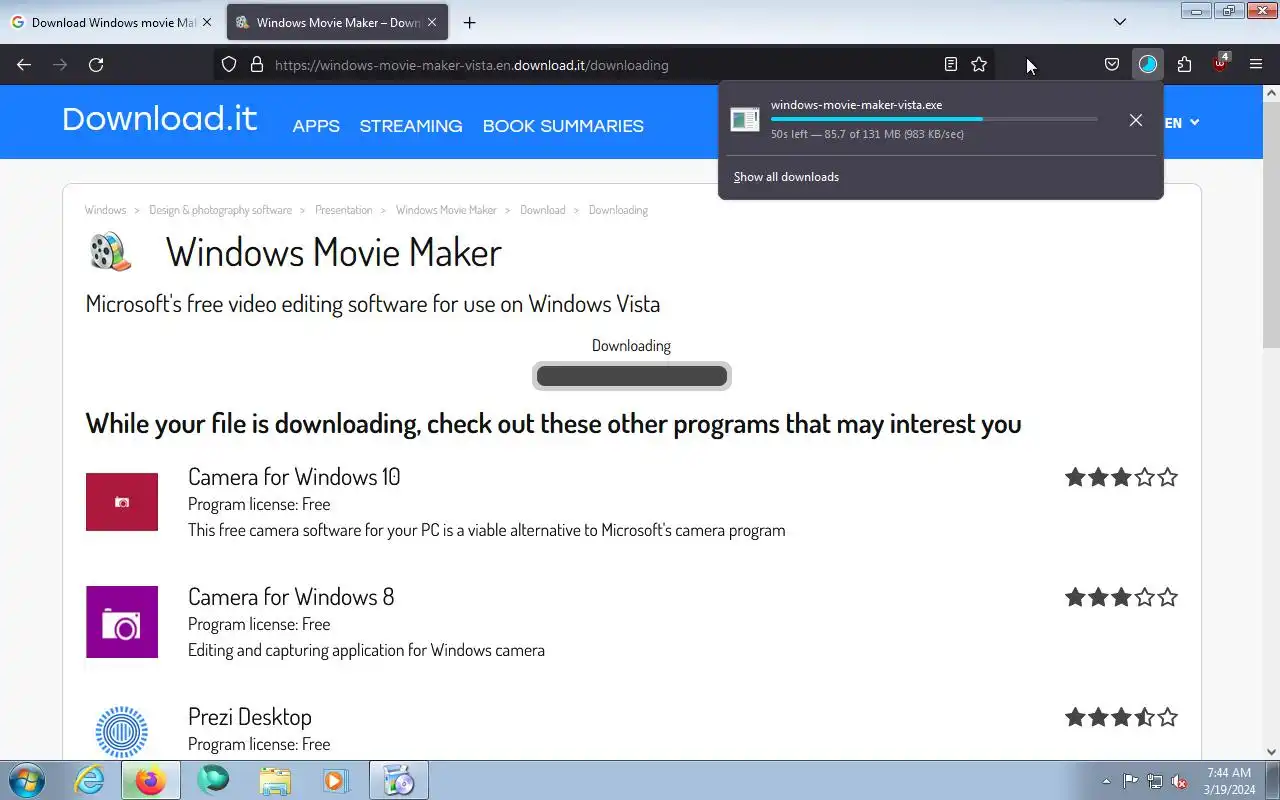Open the APPS menu item
Viewport: 1280px width, 800px height.
316,126
